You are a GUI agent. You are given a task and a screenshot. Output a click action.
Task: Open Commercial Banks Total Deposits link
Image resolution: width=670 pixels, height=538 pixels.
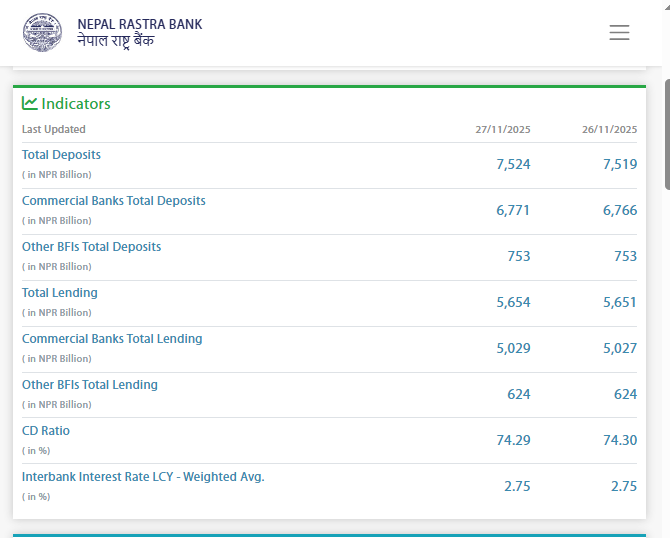(x=114, y=201)
